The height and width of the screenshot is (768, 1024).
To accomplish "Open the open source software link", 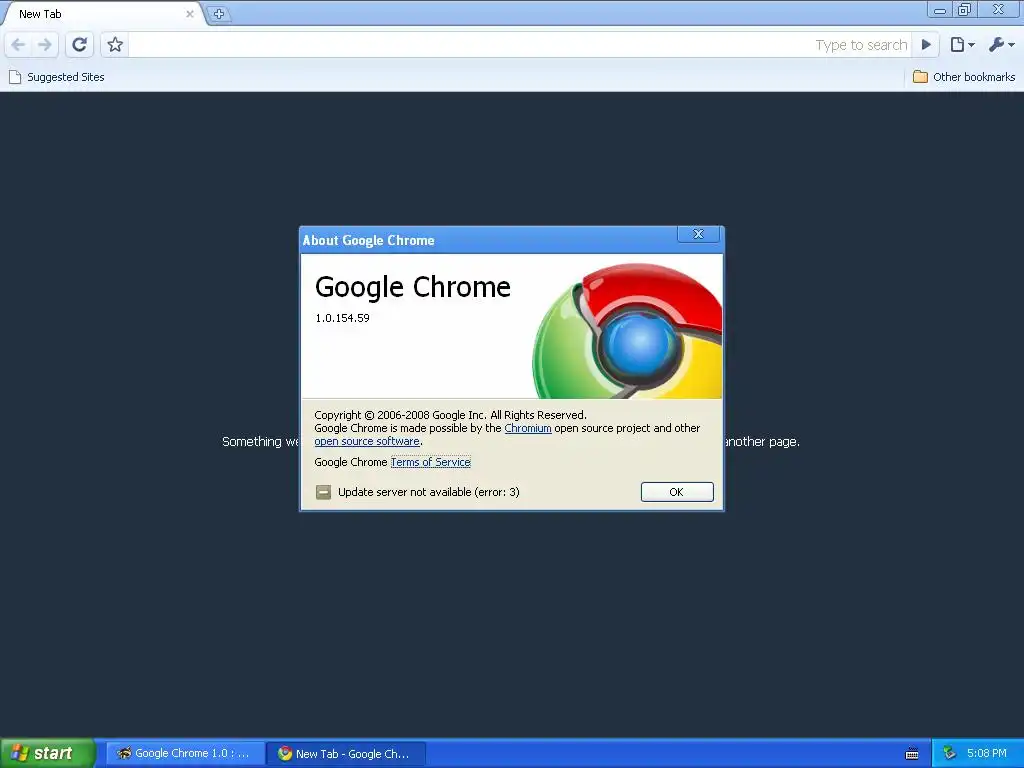I will coord(367,441).
